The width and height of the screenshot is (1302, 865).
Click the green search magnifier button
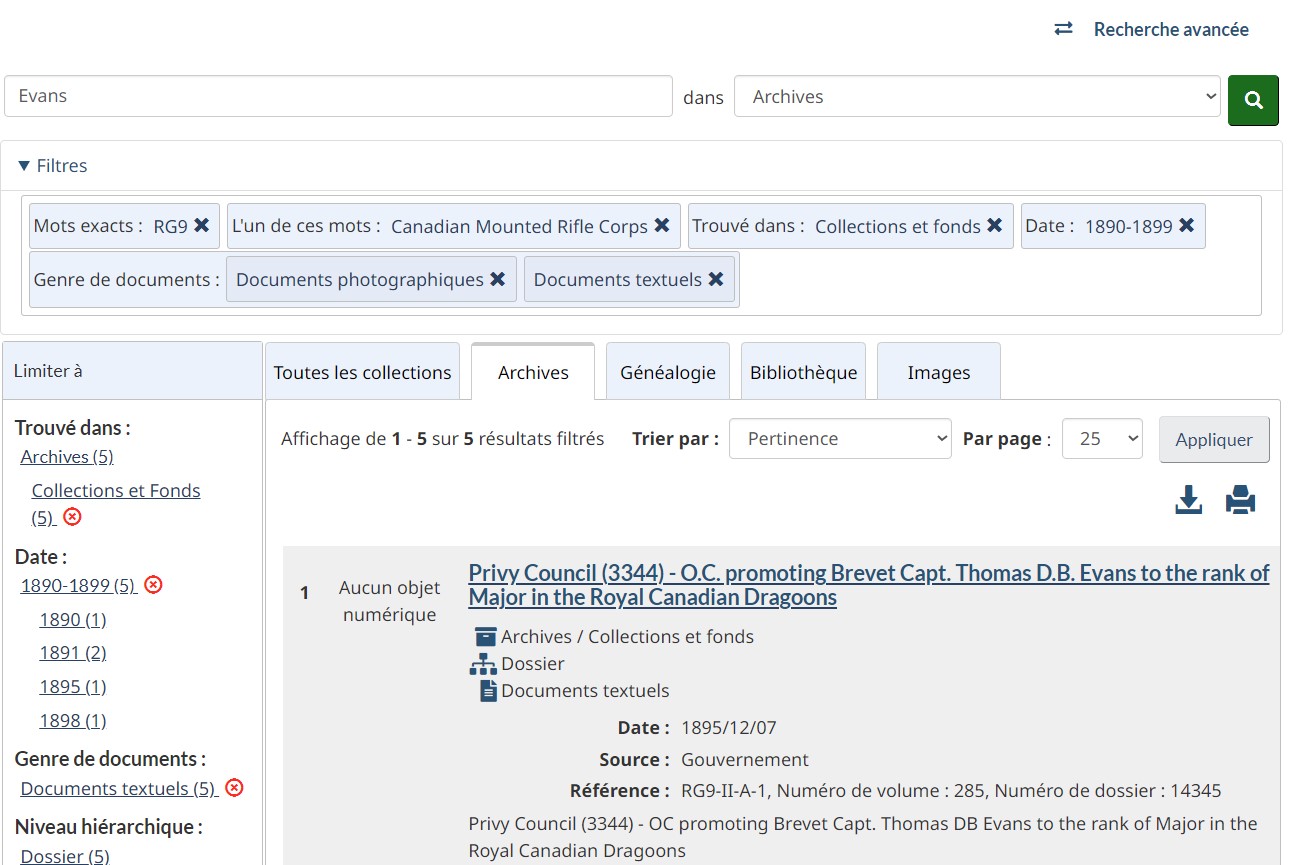point(1252,100)
